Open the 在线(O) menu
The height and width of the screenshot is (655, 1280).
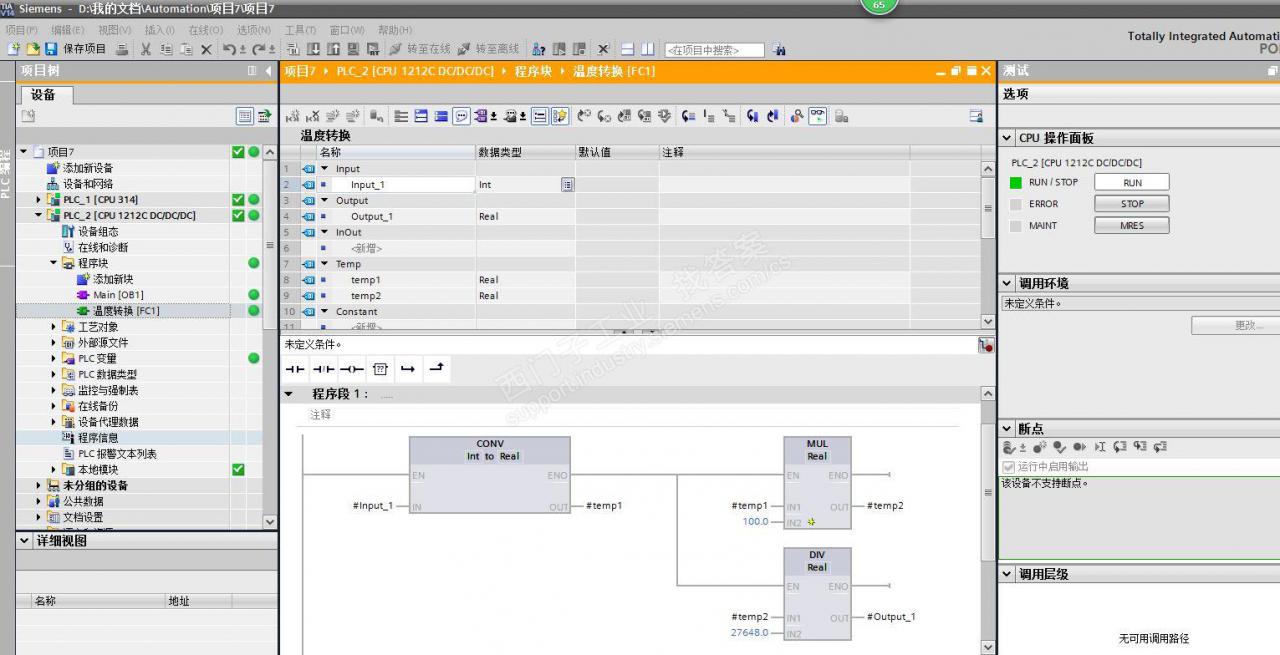tap(205, 30)
